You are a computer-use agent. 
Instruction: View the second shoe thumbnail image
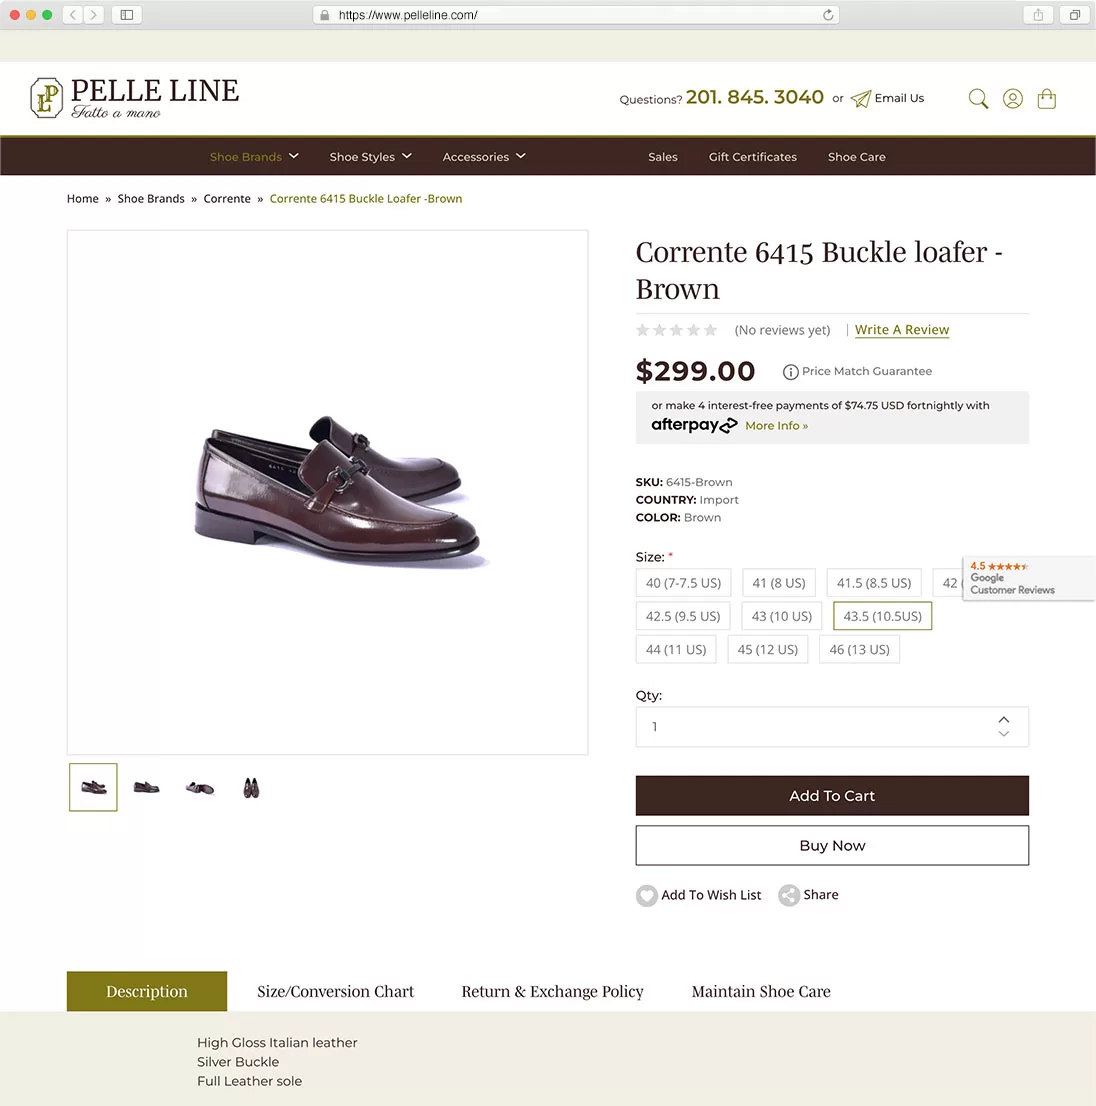[x=147, y=788]
